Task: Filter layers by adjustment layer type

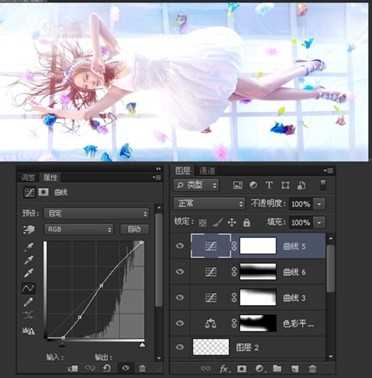Action: [253, 185]
